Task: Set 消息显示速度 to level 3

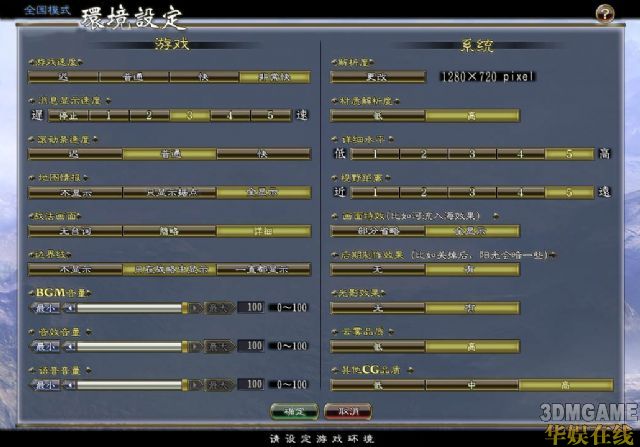Action: 189,116
